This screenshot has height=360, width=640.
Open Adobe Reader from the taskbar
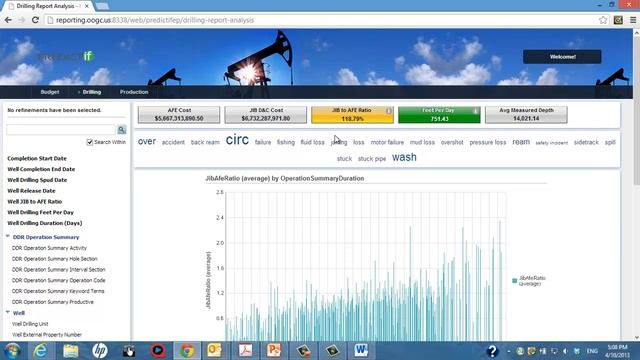[x=245, y=351]
